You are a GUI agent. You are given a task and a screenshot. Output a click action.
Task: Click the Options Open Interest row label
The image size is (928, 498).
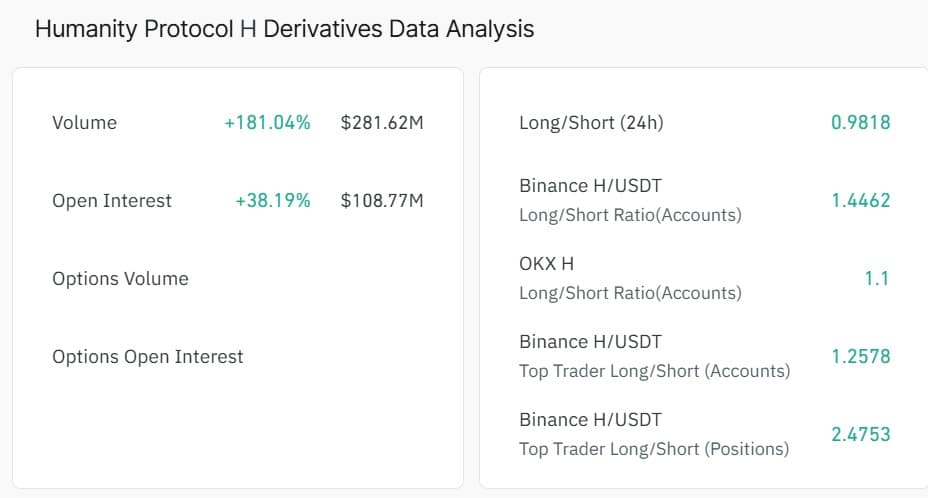(147, 357)
